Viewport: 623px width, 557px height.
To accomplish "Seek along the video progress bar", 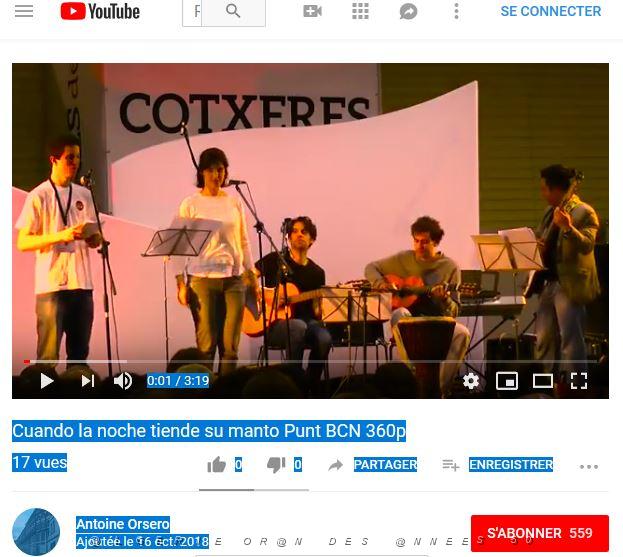I will click(x=310, y=361).
